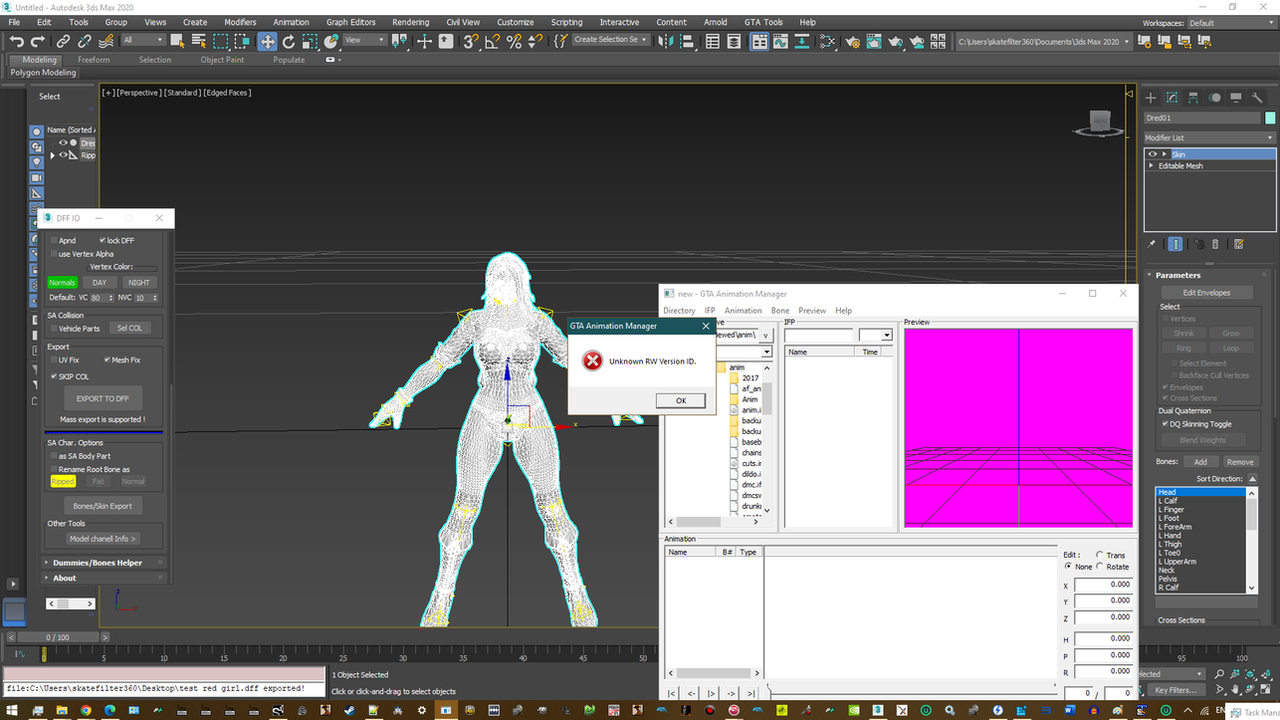Choose Rectangular Selection Region icon
This screenshot has height=720, width=1280.
[220, 41]
